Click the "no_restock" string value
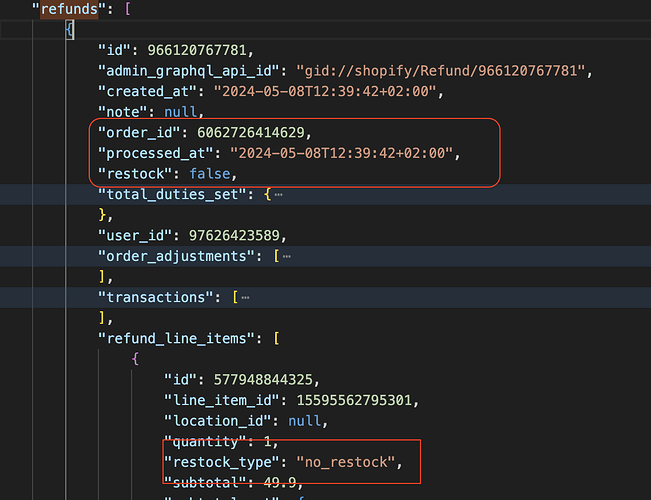651x500 pixels. pos(346,462)
